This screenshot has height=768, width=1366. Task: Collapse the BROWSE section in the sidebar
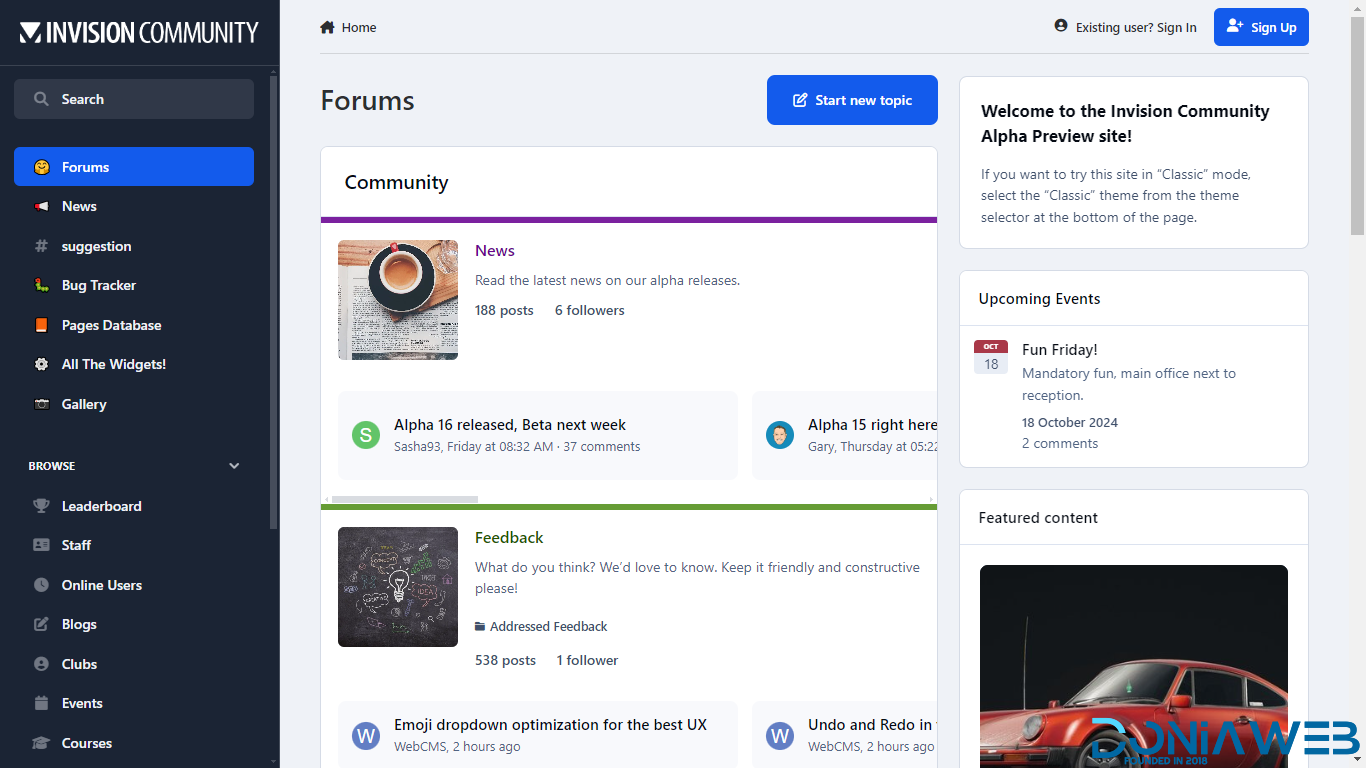(x=233, y=465)
